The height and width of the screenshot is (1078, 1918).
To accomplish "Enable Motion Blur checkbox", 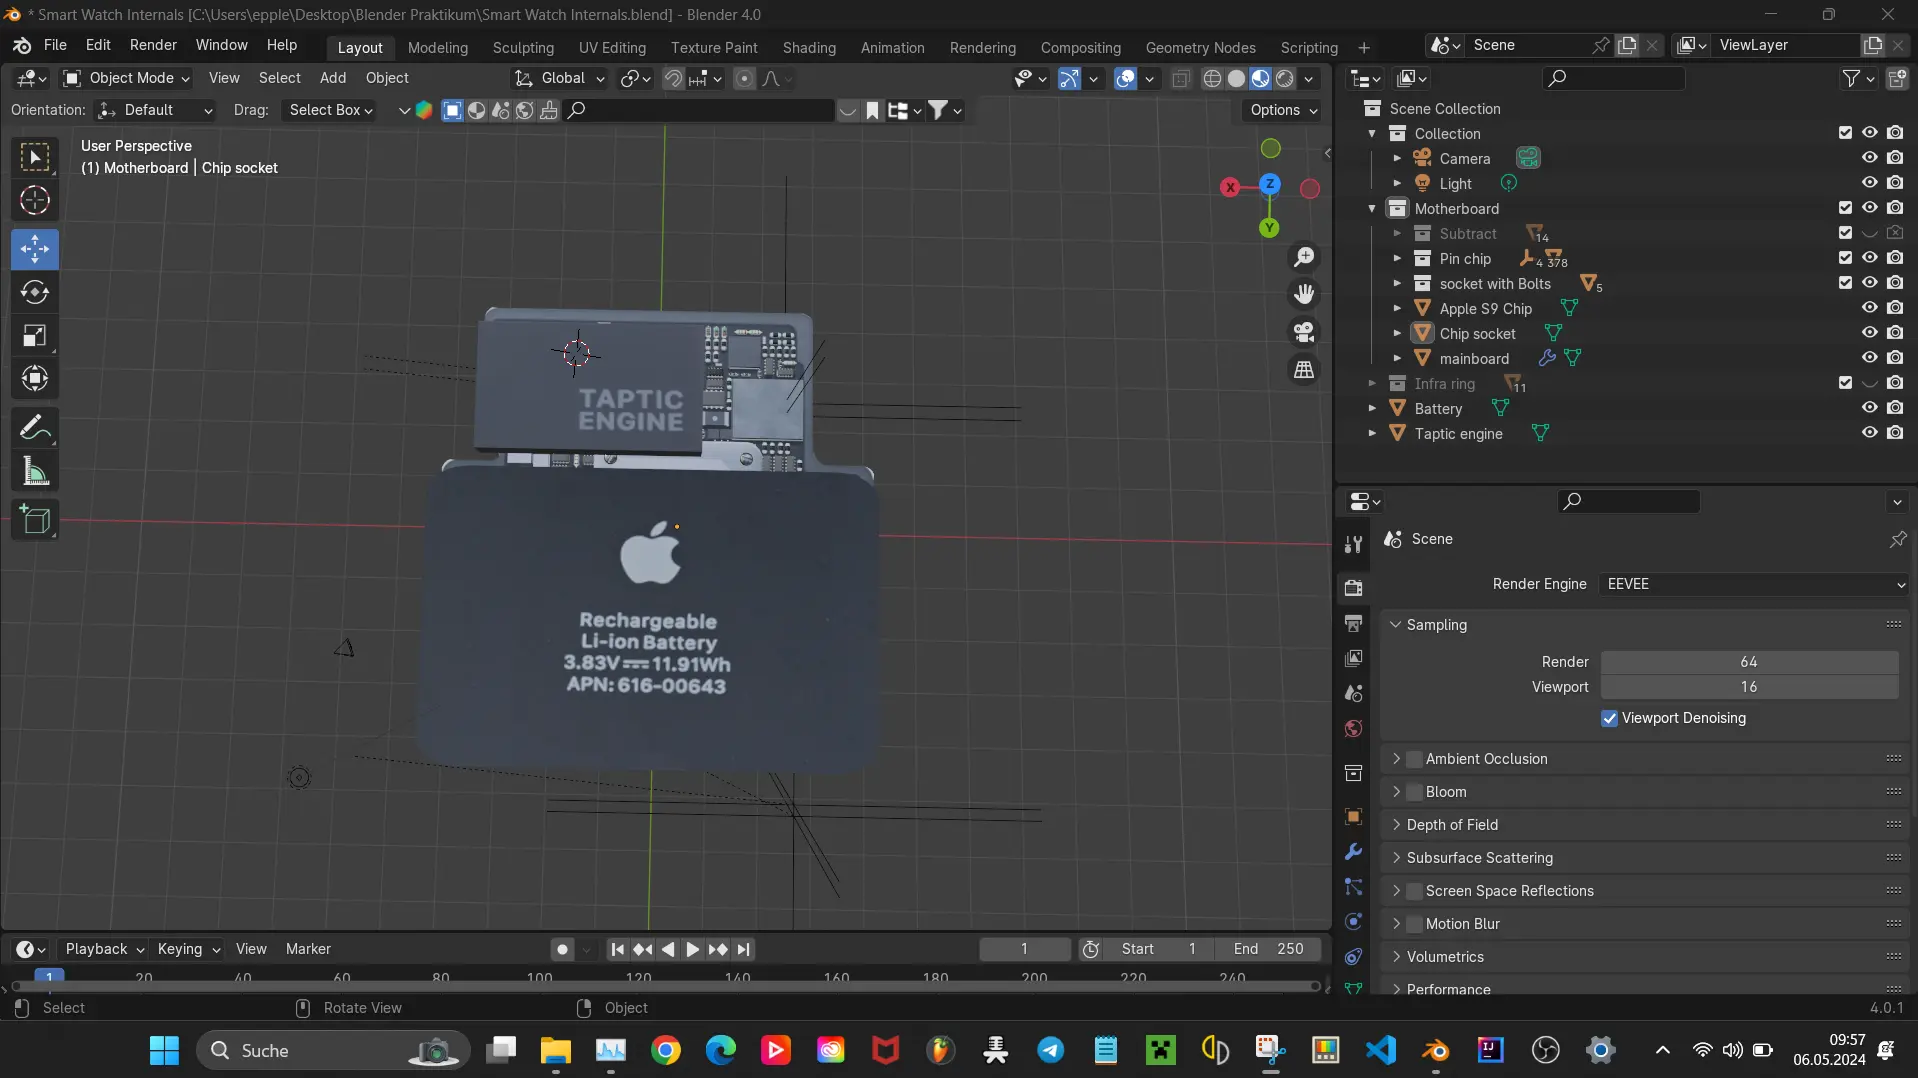I will pyautogui.click(x=1414, y=924).
